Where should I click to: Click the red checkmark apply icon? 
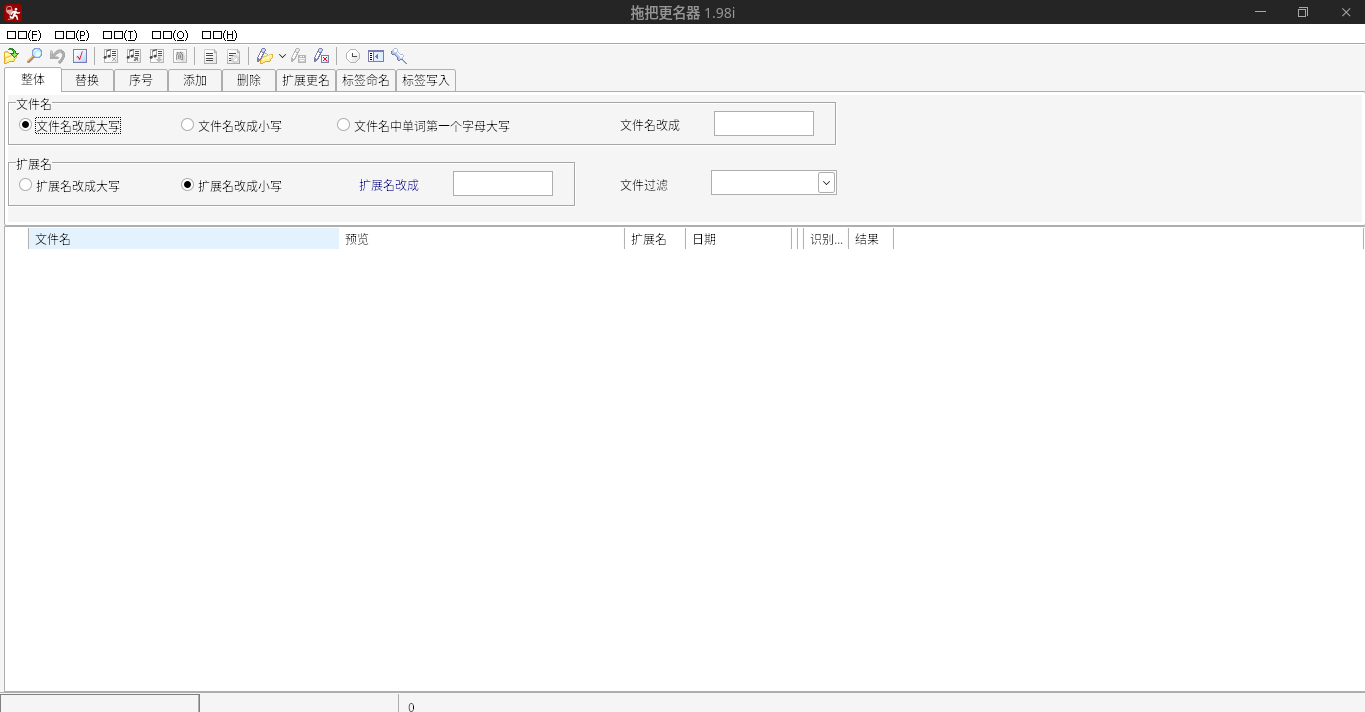[80, 56]
